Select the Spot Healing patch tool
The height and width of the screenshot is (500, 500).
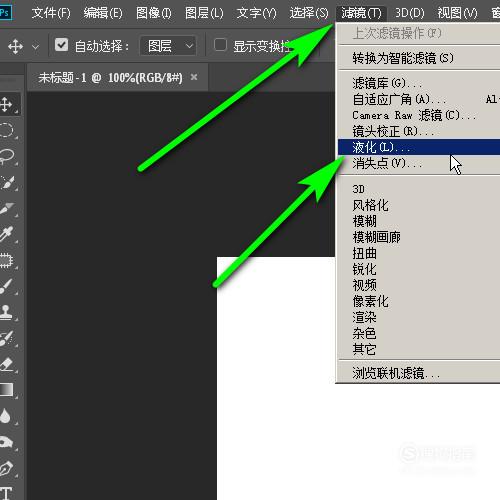coord(7,260)
